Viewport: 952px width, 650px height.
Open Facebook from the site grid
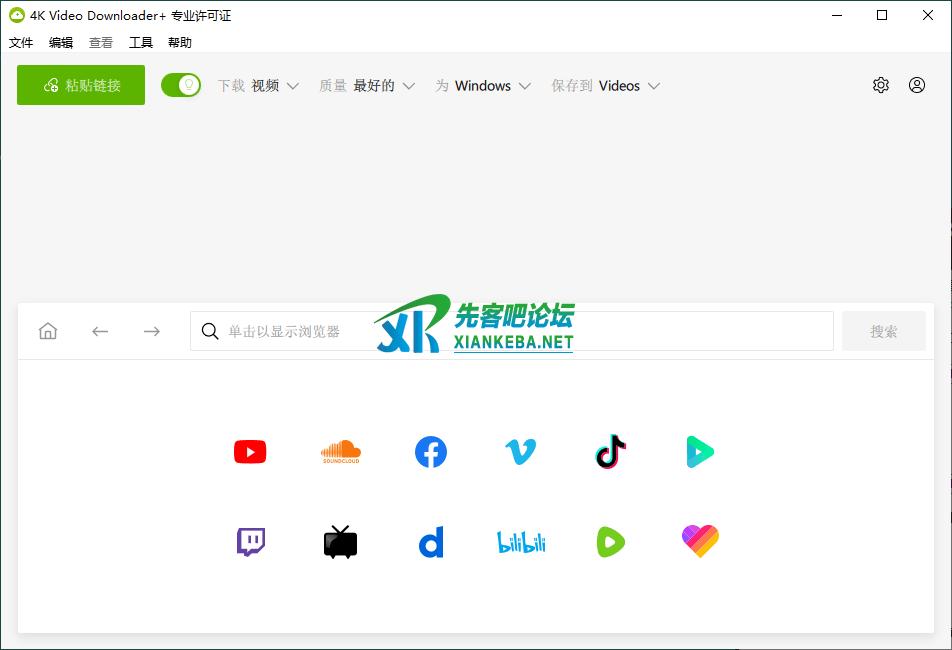(x=430, y=451)
